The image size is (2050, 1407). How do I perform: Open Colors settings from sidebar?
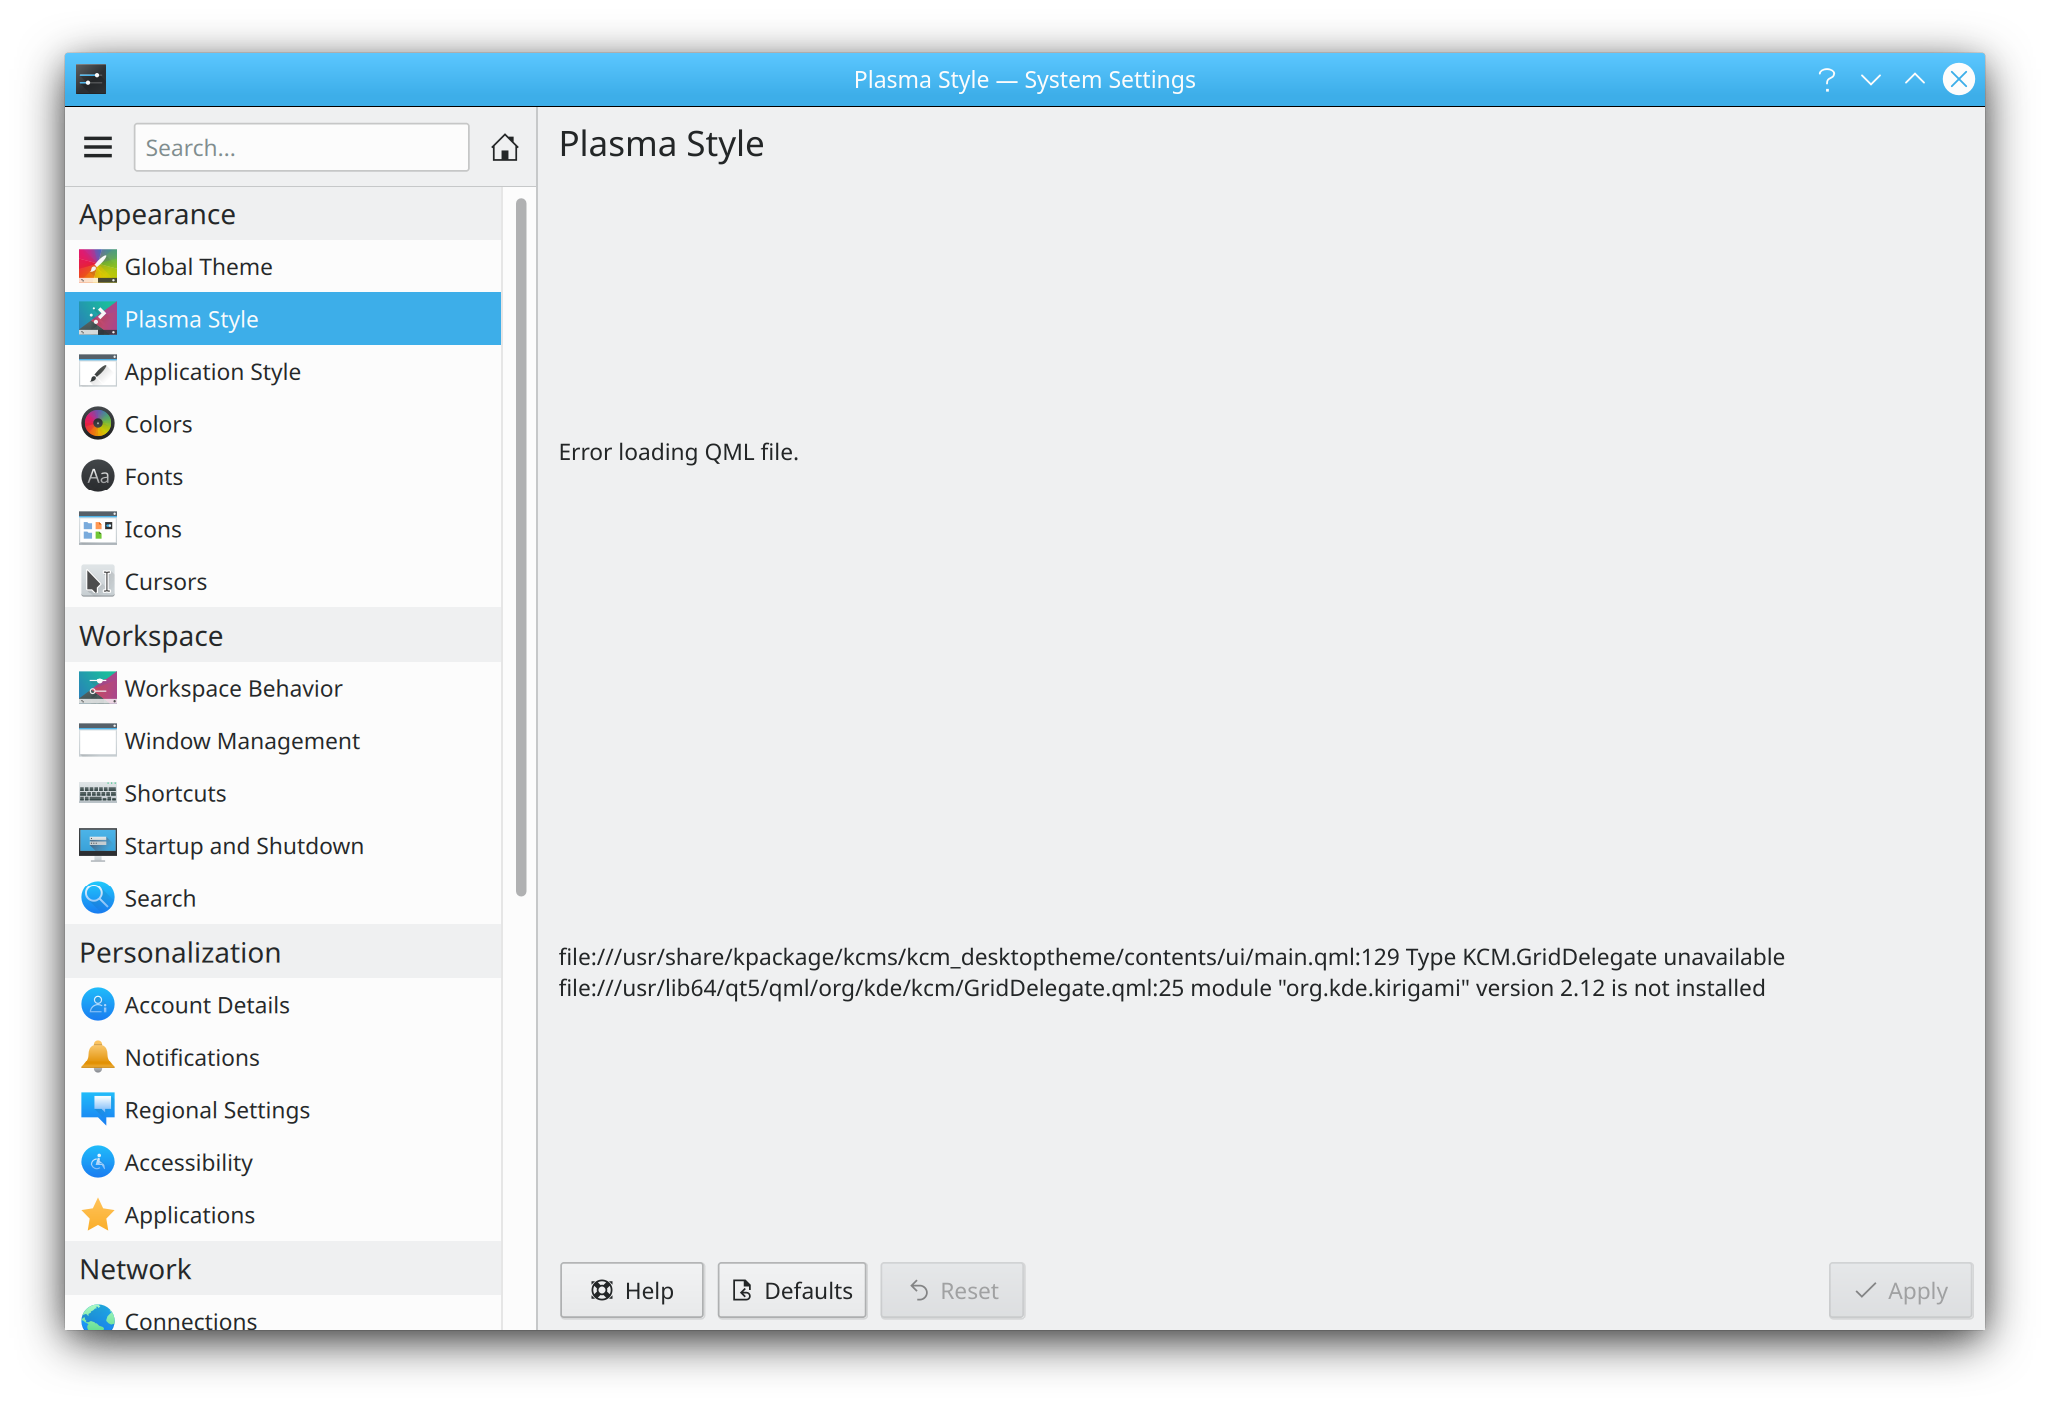(158, 423)
